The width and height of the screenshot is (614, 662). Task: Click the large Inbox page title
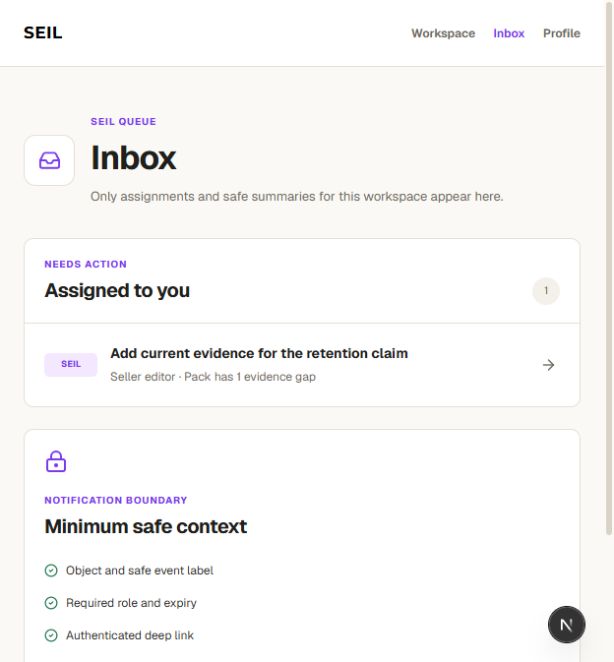[133, 158]
